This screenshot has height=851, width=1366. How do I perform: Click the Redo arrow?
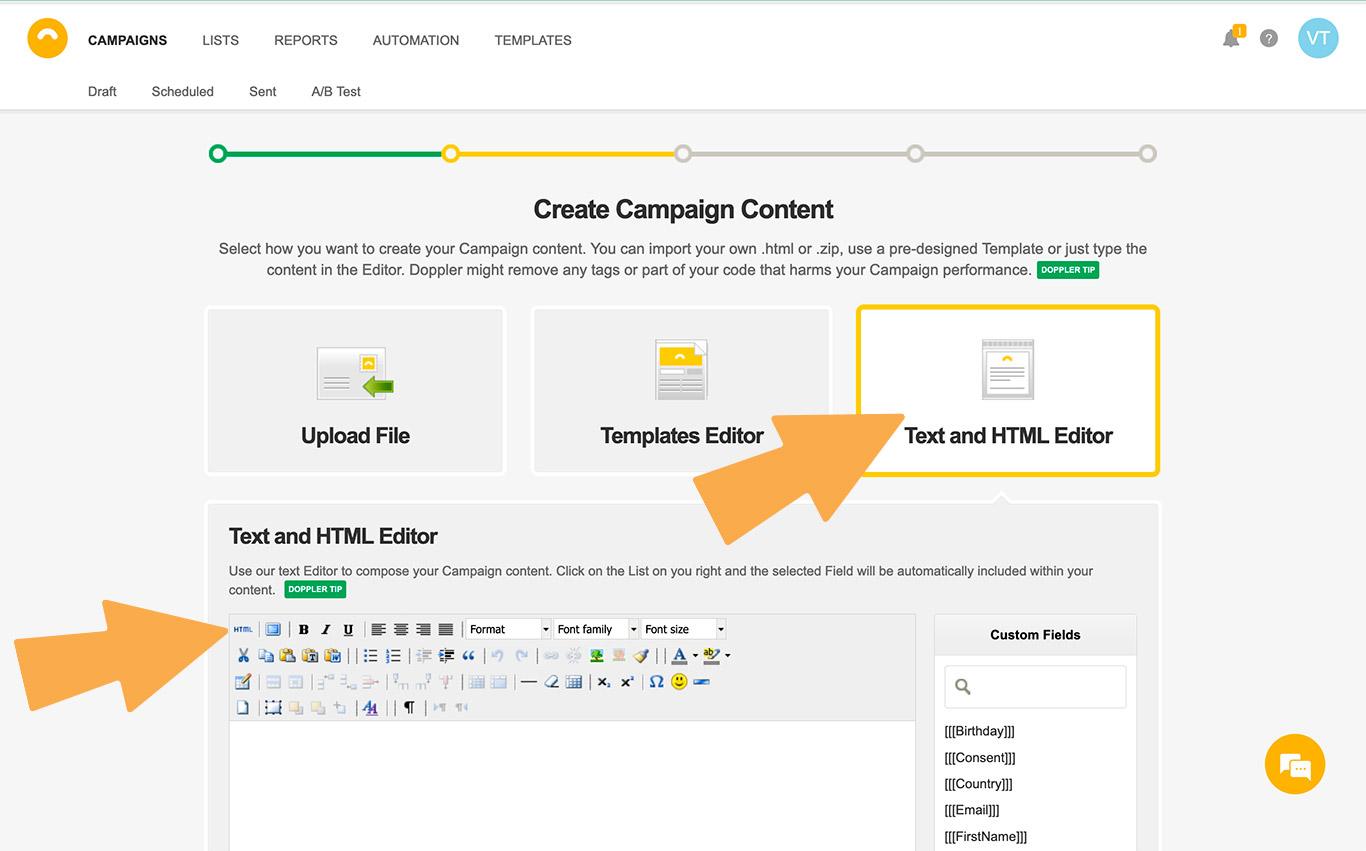pyautogui.click(x=522, y=656)
